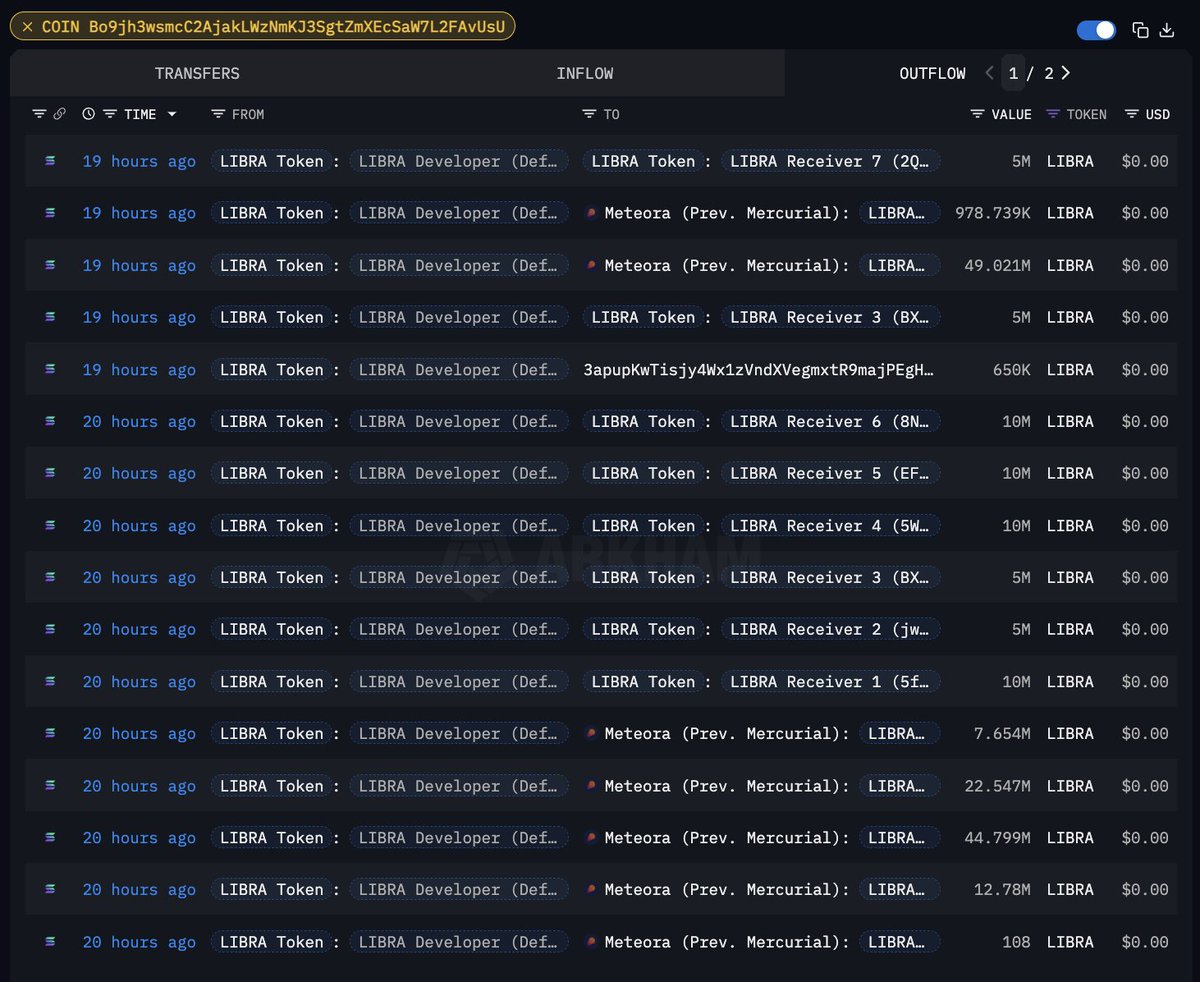Open the VALUE column filter icon
This screenshot has width=1200, height=982.
(977, 114)
